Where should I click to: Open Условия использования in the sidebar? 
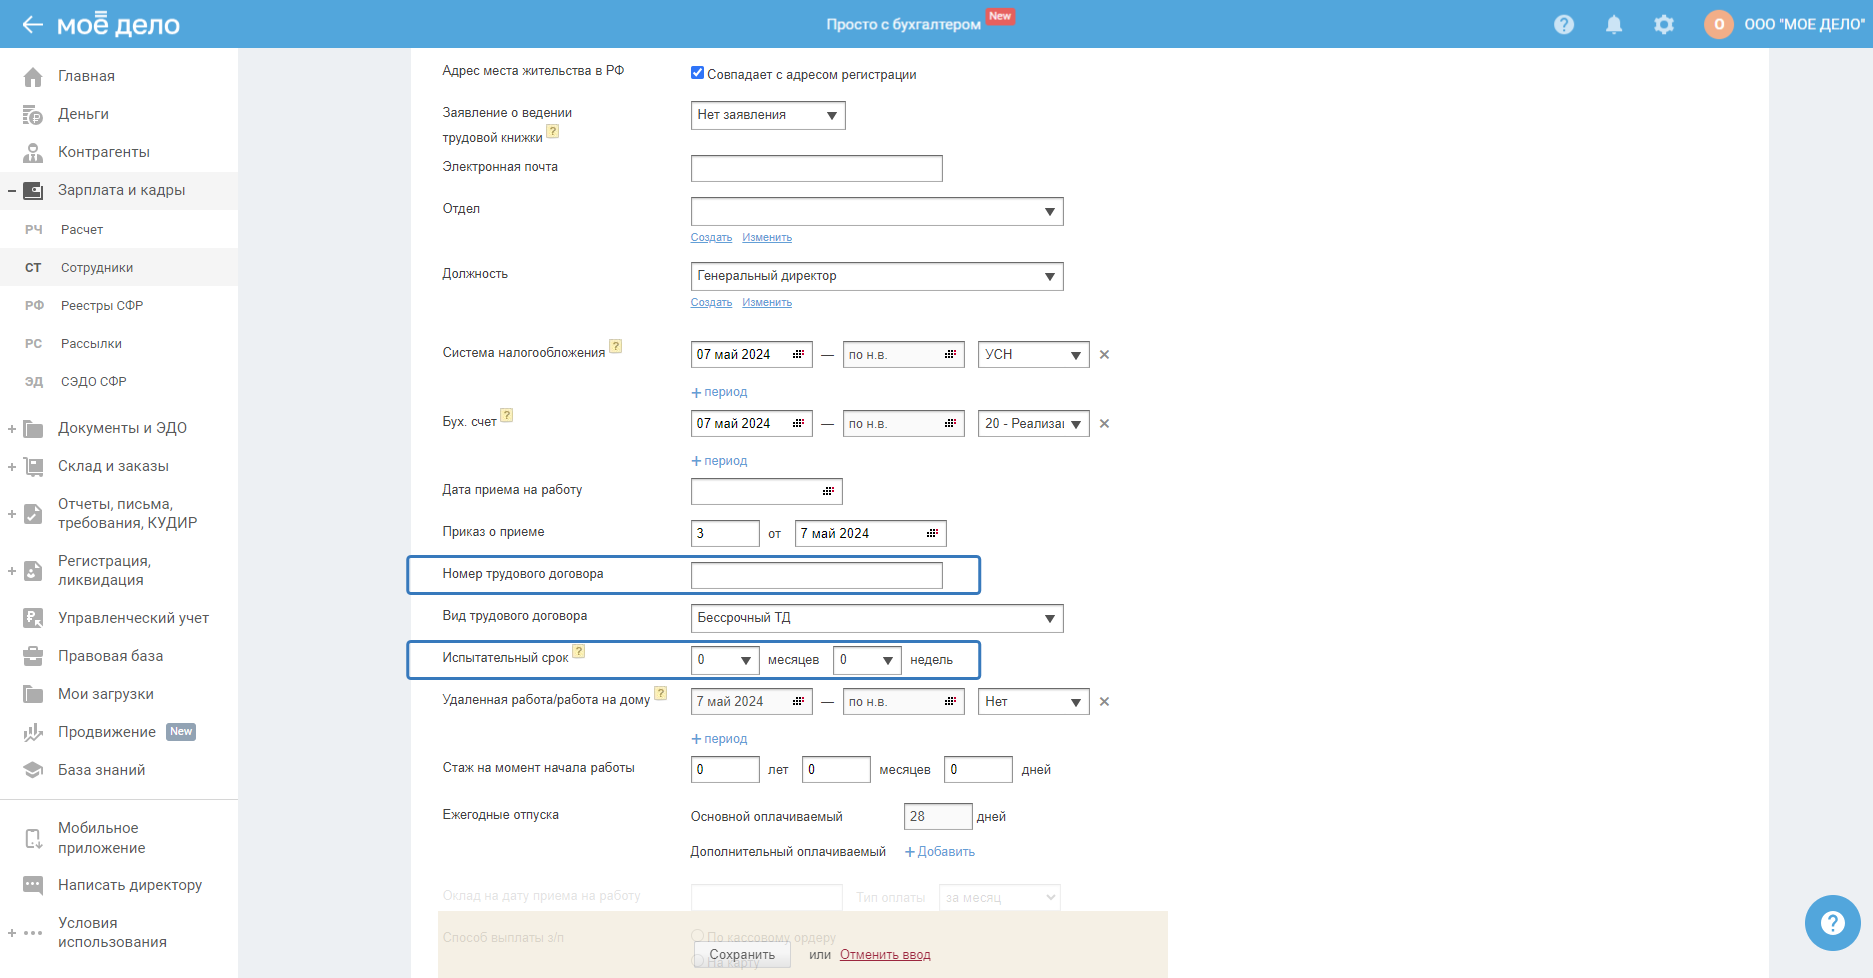[112, 933]
